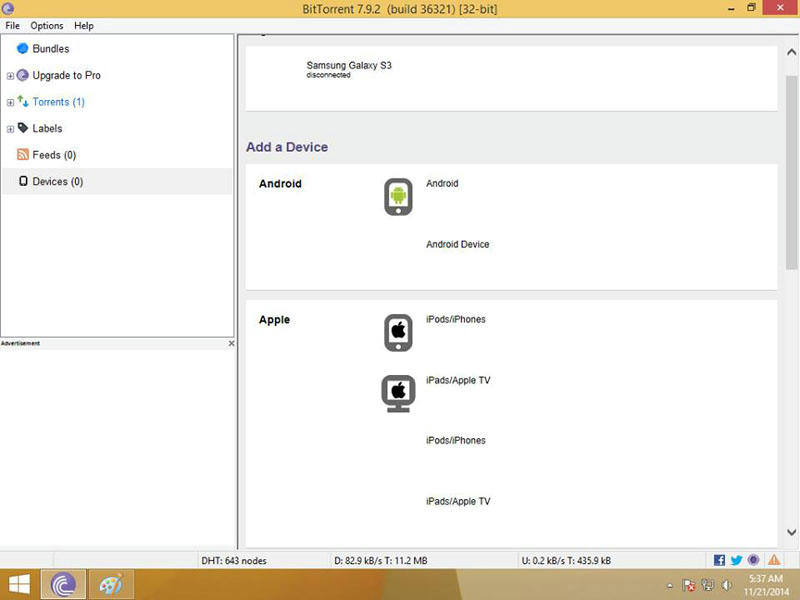
Task: Click the volume speaker tray icon
Action: [727, 585]
